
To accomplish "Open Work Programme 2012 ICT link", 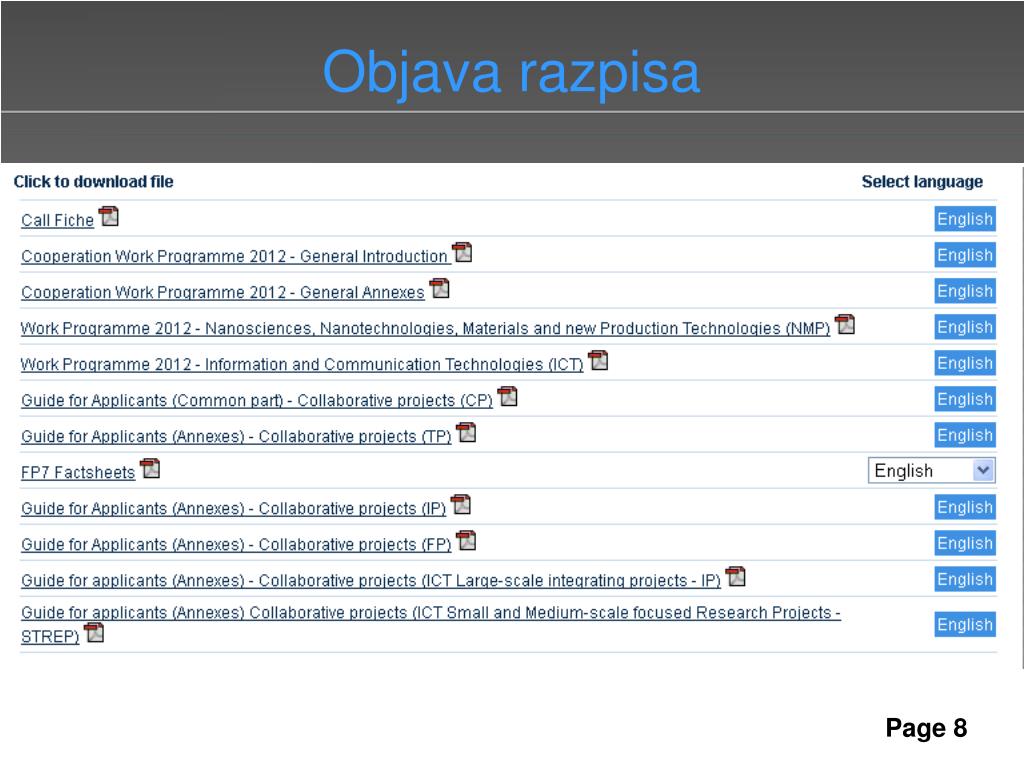I will (x=301, y=365).
